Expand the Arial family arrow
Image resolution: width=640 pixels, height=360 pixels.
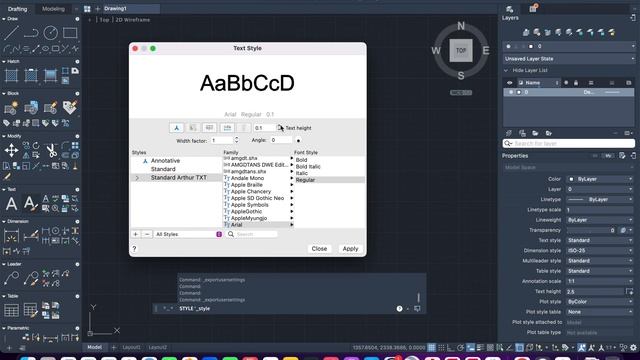(291, 225)
